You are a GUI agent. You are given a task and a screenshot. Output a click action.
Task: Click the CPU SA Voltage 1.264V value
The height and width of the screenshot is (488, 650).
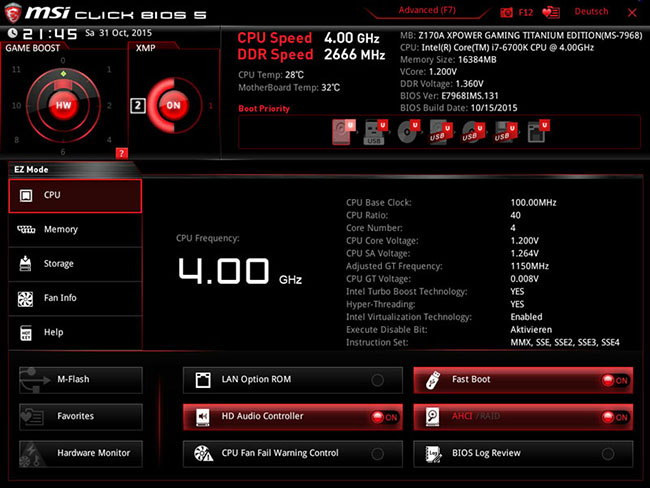pos(524,253)
